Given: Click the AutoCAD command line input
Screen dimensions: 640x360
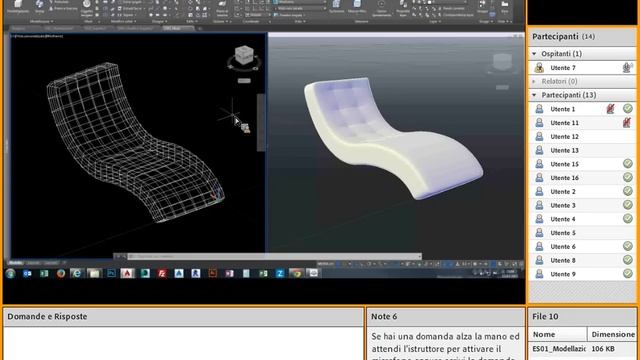Looking at the screenshot, I should [x=274, y=256].
